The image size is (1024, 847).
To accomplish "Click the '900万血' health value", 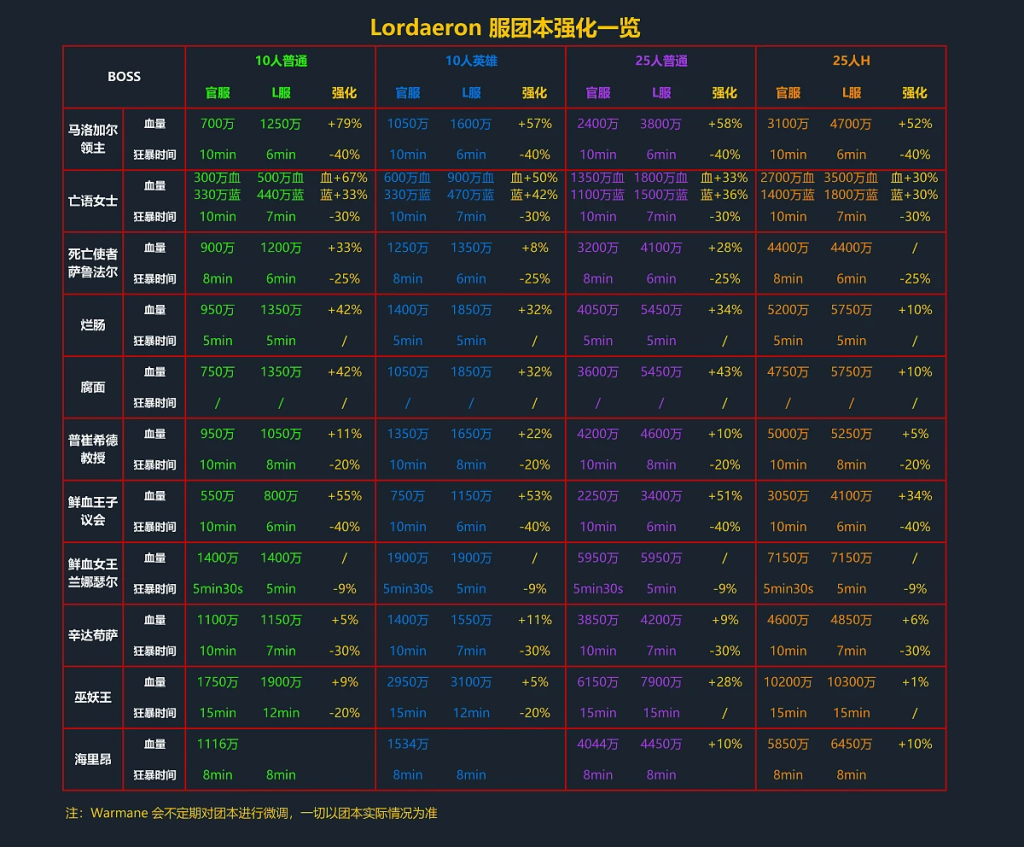I will [471, 178].
